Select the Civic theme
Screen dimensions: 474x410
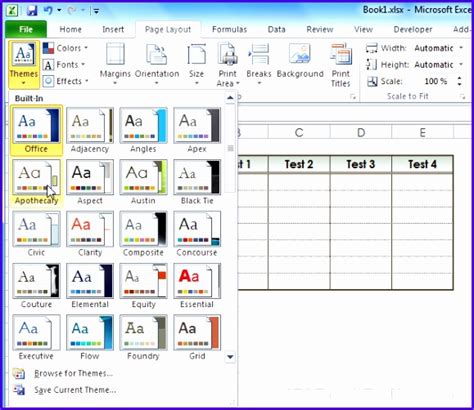(x=36, y=234)
